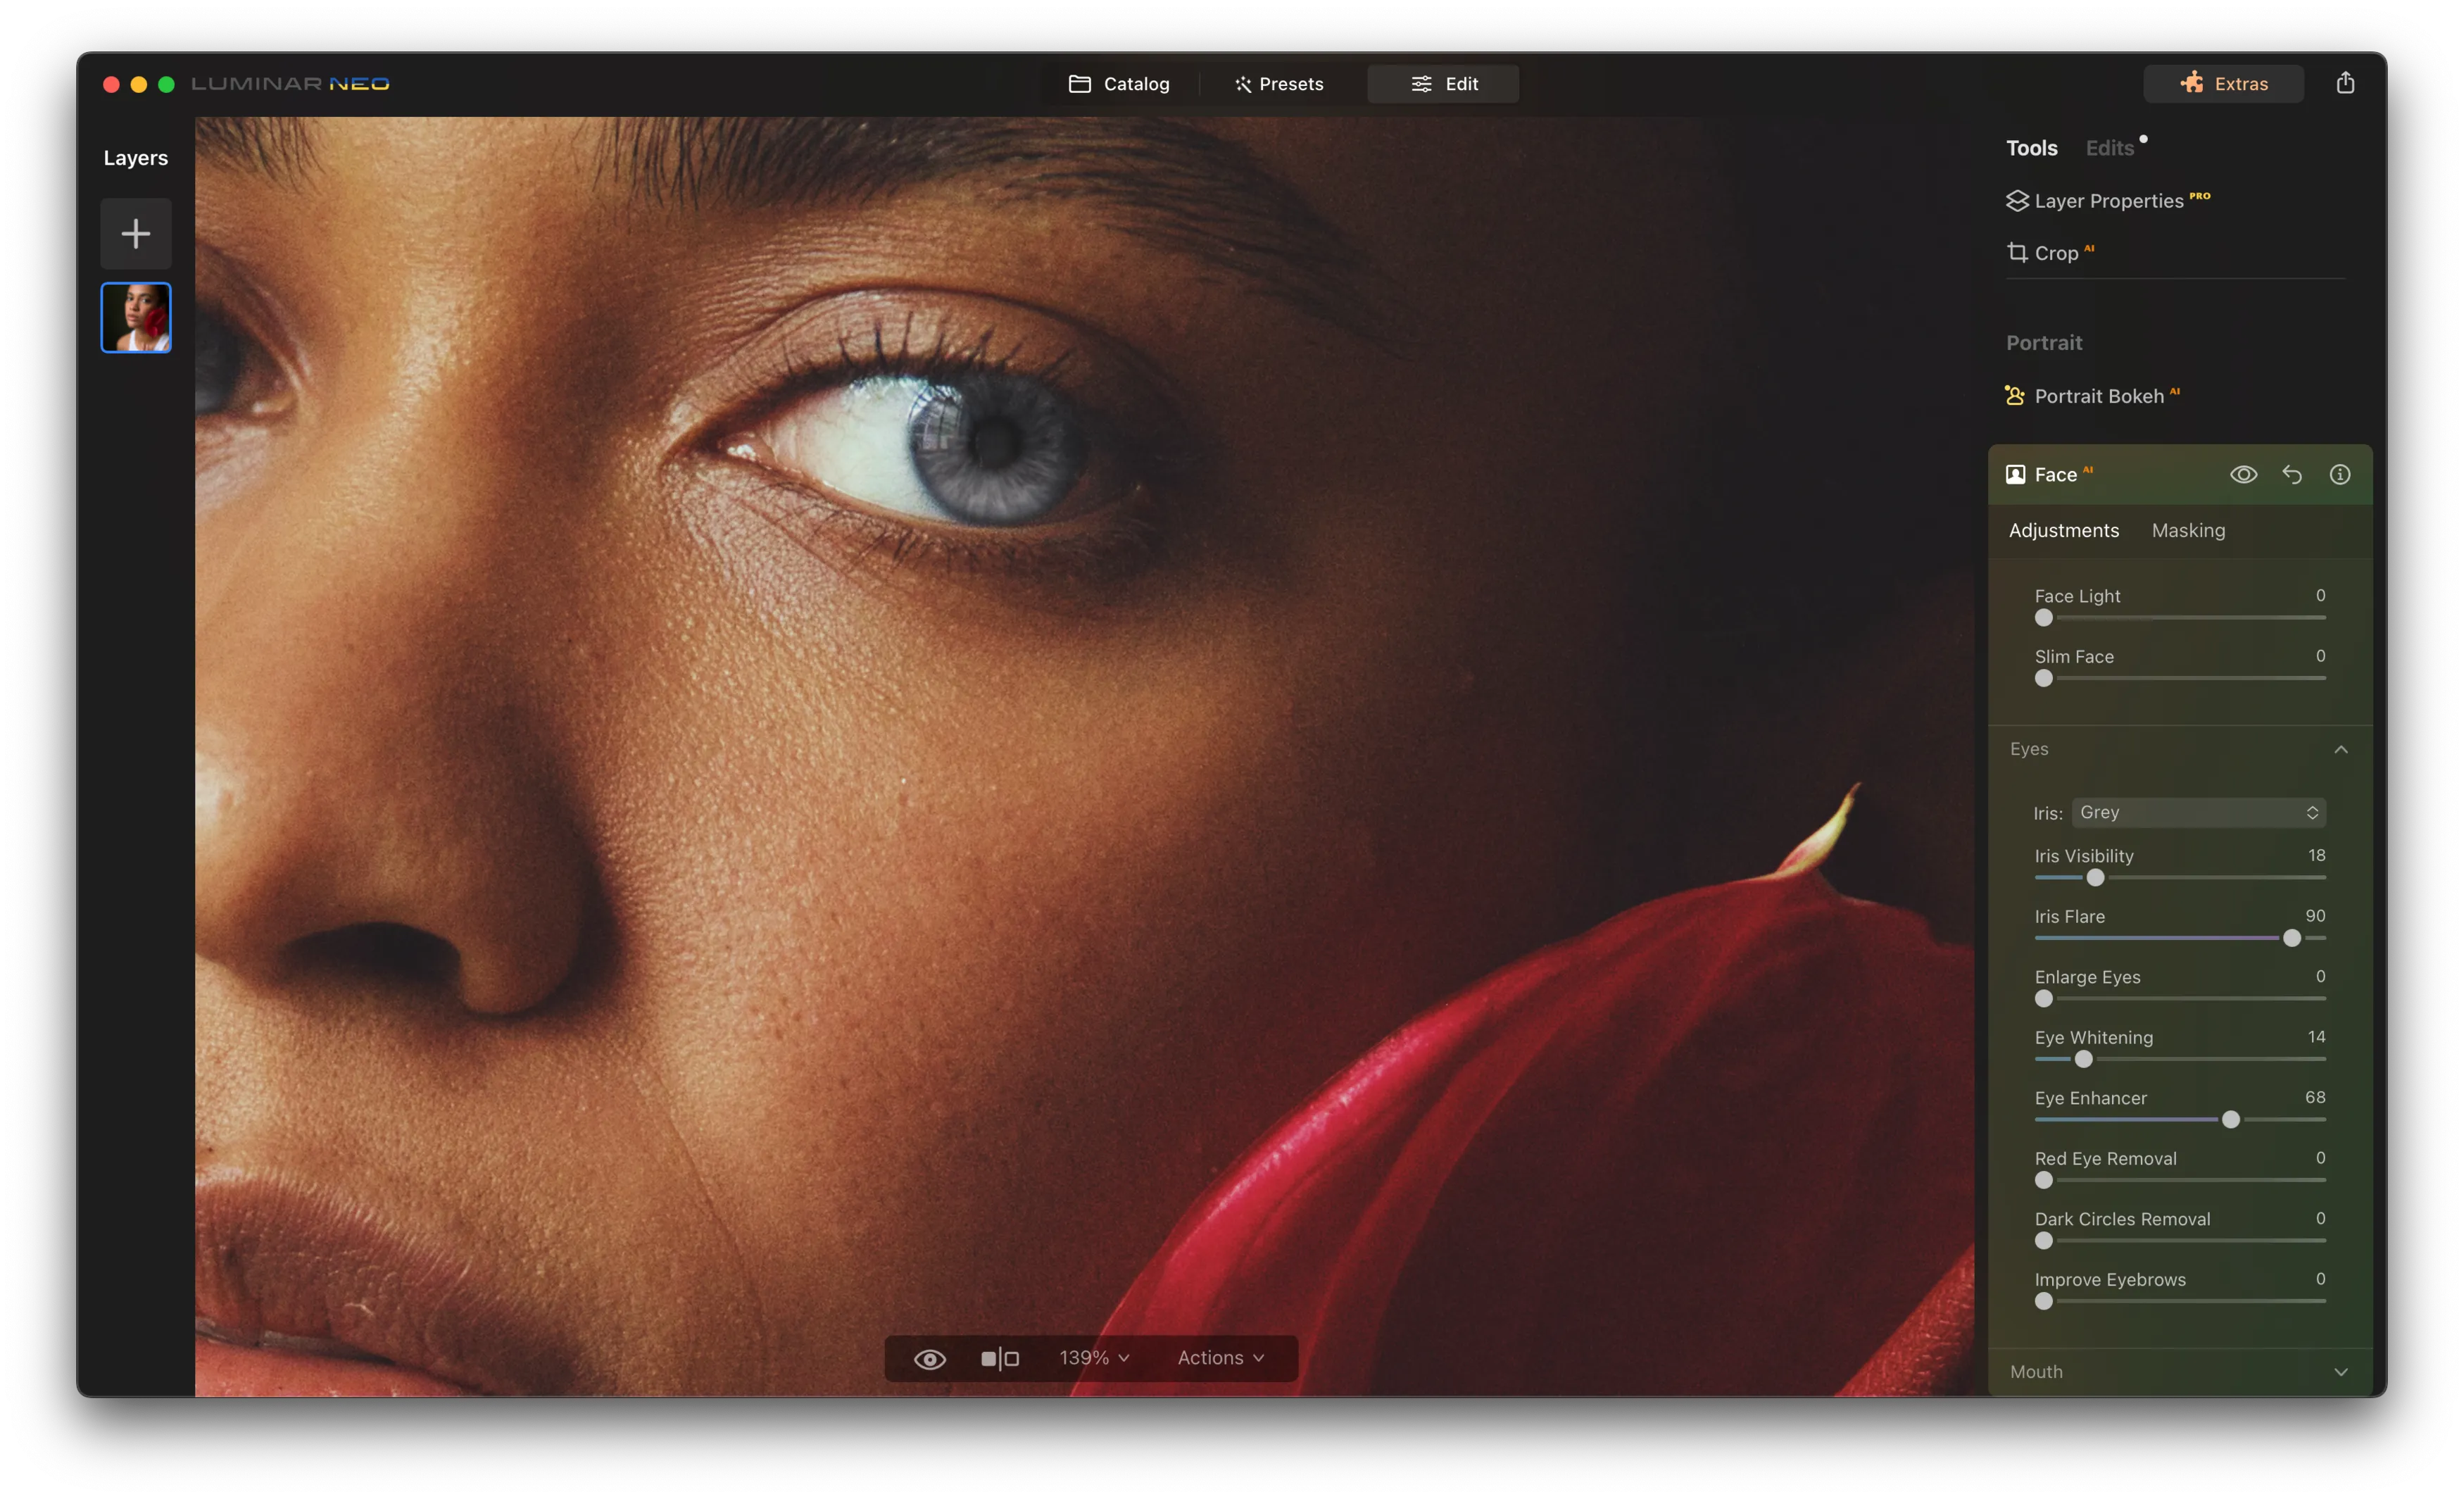
Task: Expand the Mouth section
Action: click(2340, 1372)
